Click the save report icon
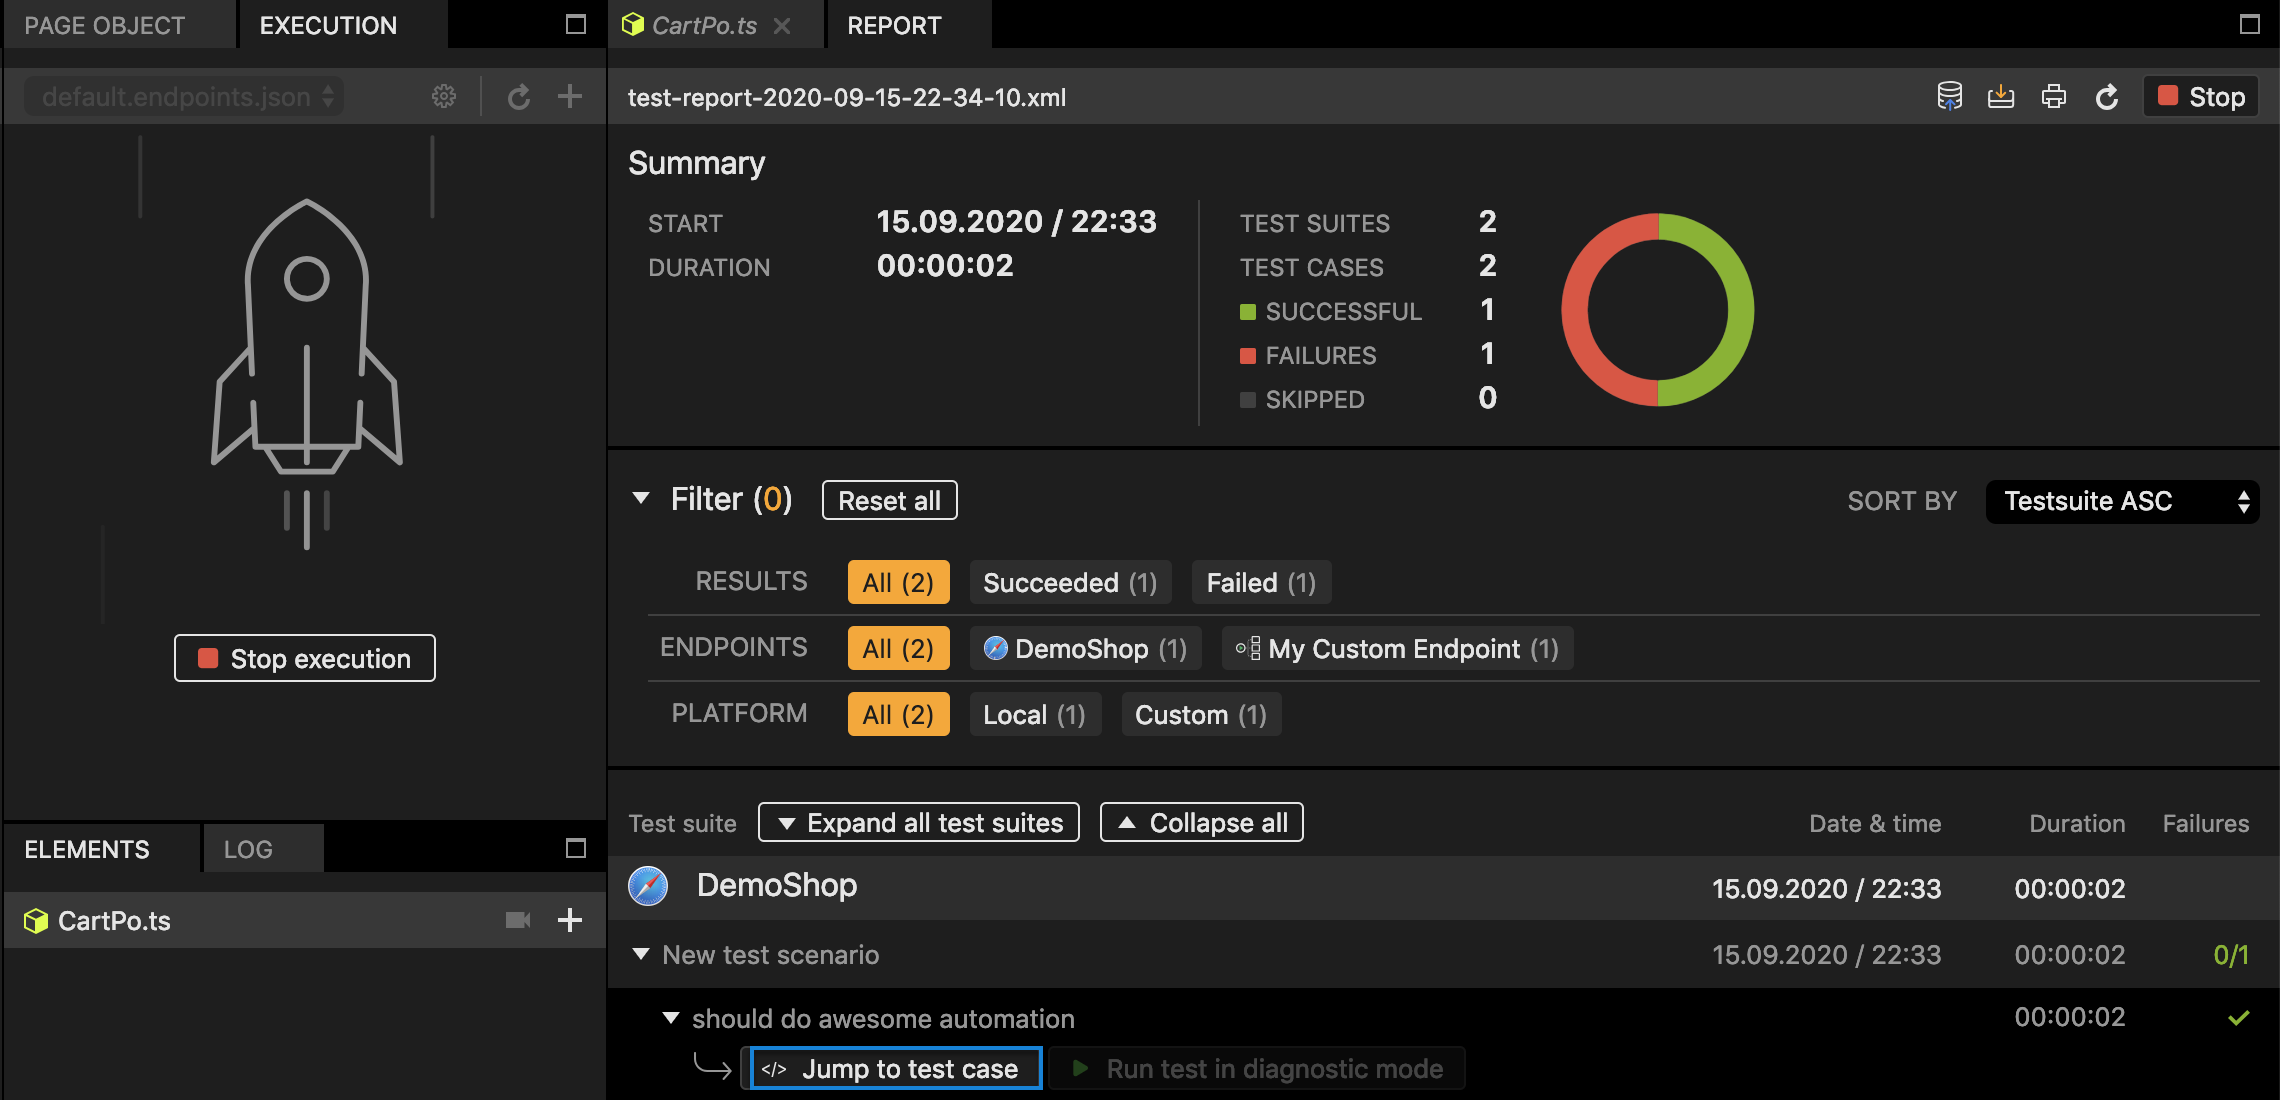The image size is (2280, 1100). point(1999,97)
